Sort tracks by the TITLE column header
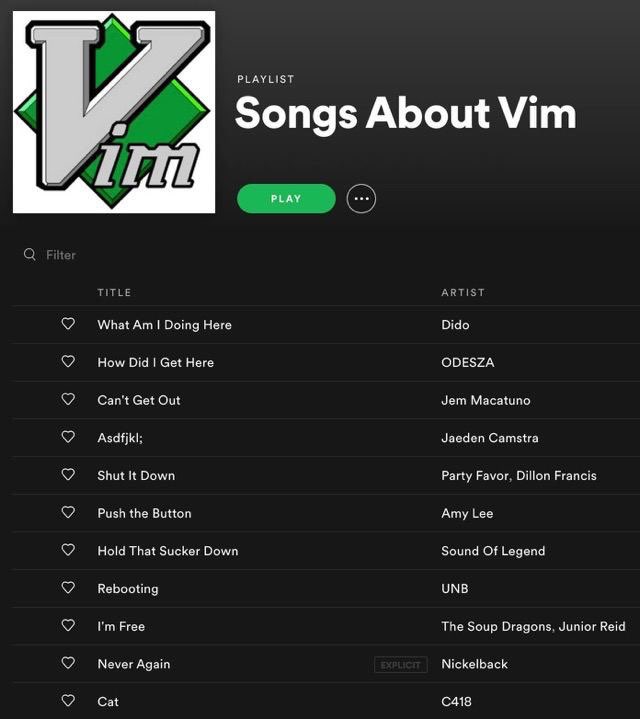The width and height of the screenshot is (640, 719). coord(114,293)
